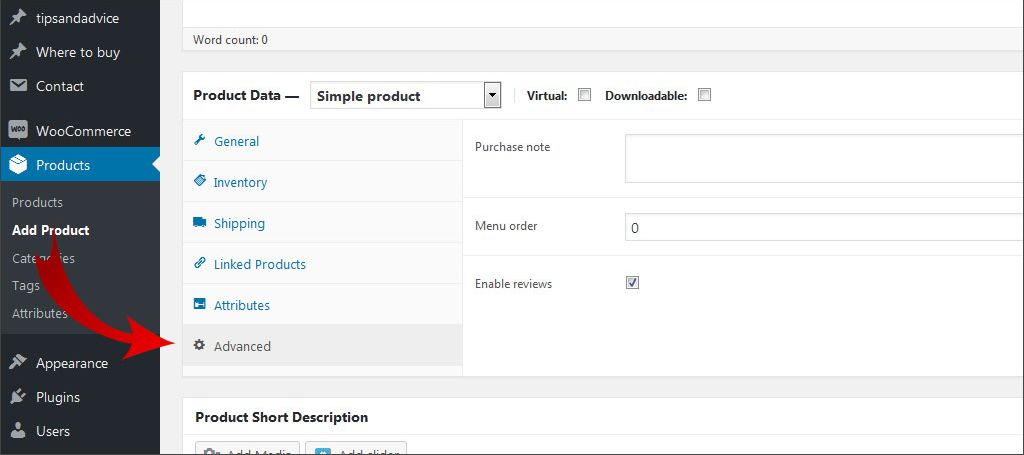The image size is (1024, 455).
Task: Click the Plugins plug icon
Action: coord(17,397)
